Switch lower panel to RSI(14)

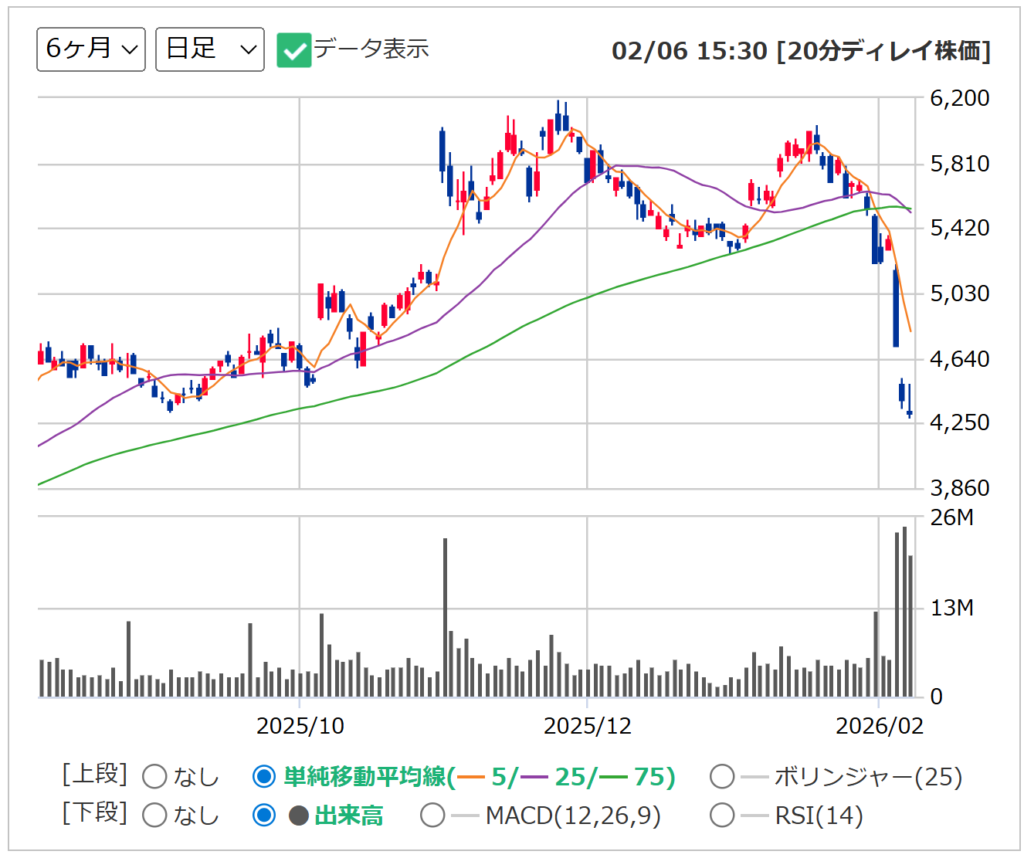click(x=721, y=816)
